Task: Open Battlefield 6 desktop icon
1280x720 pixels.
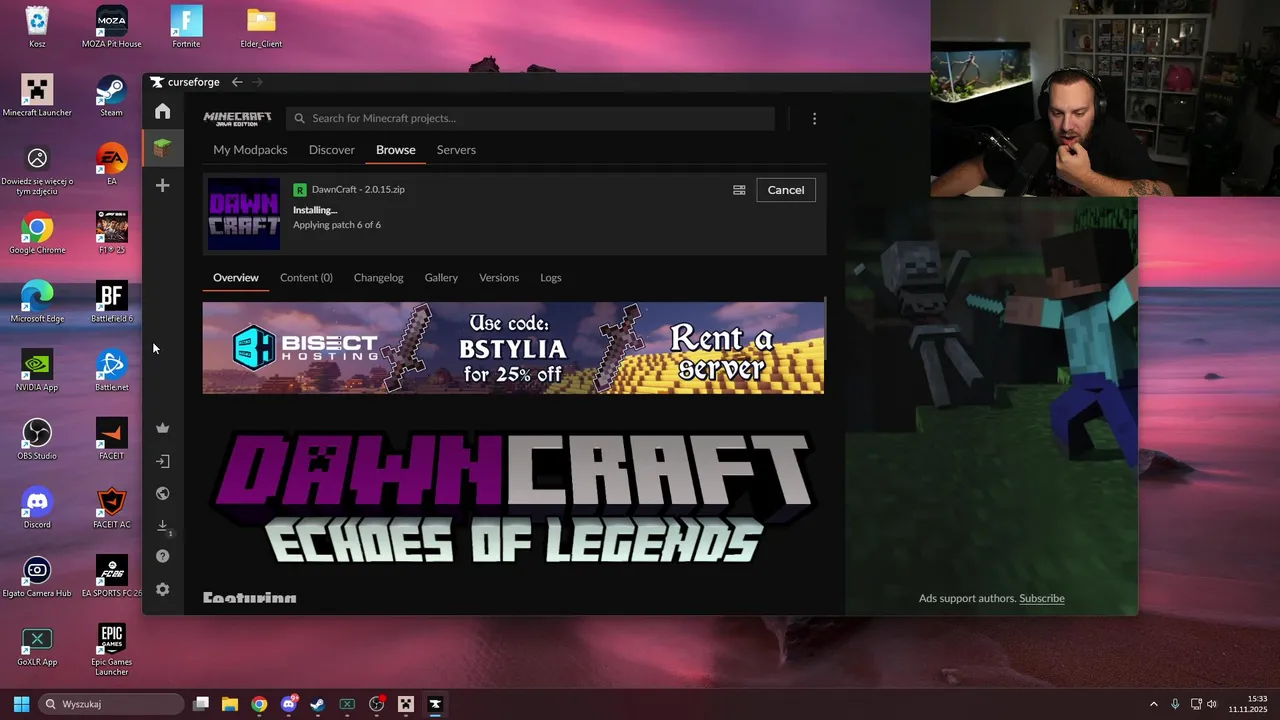Action: [112, 302]
